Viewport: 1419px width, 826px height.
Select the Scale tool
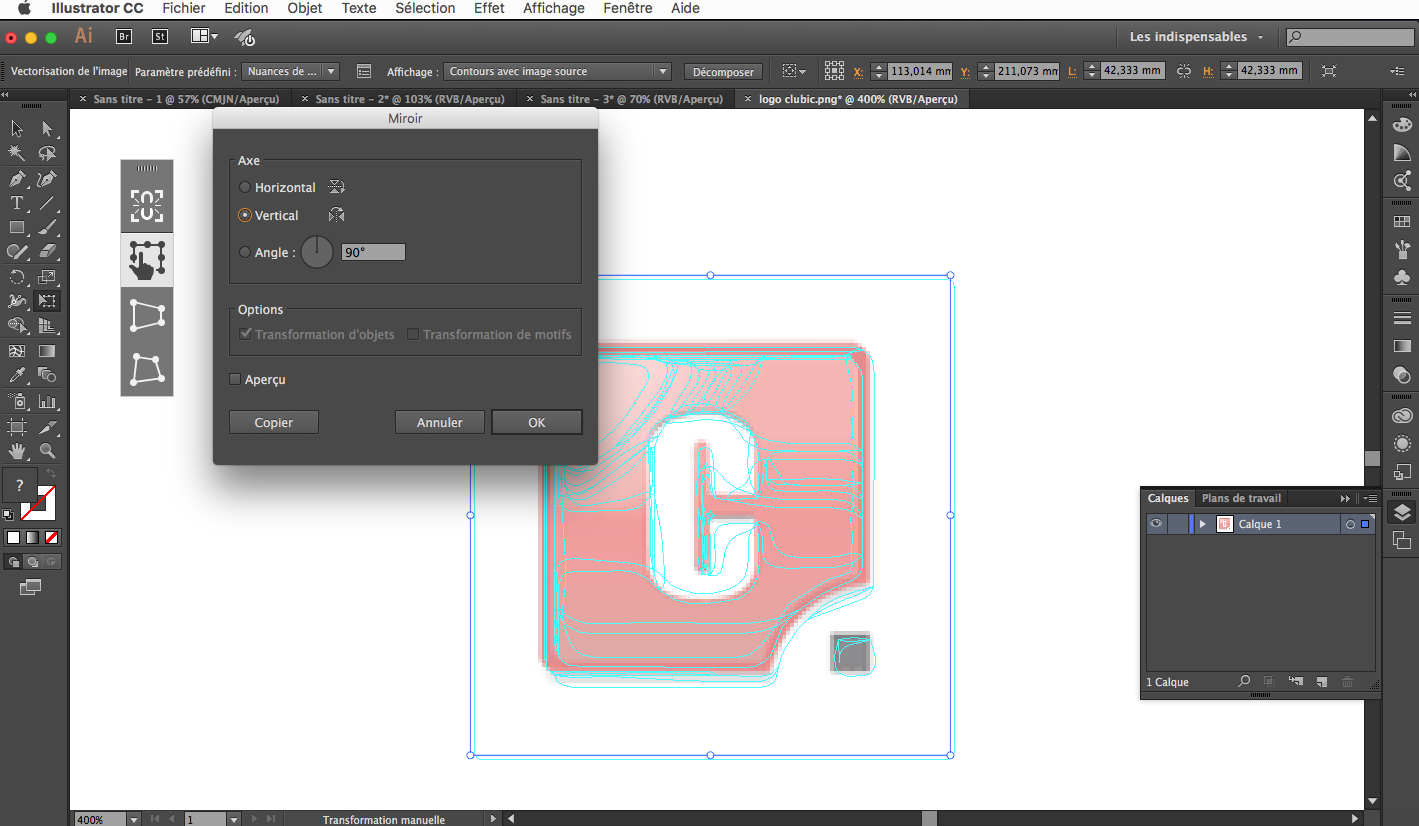click(x=47, y=277)
